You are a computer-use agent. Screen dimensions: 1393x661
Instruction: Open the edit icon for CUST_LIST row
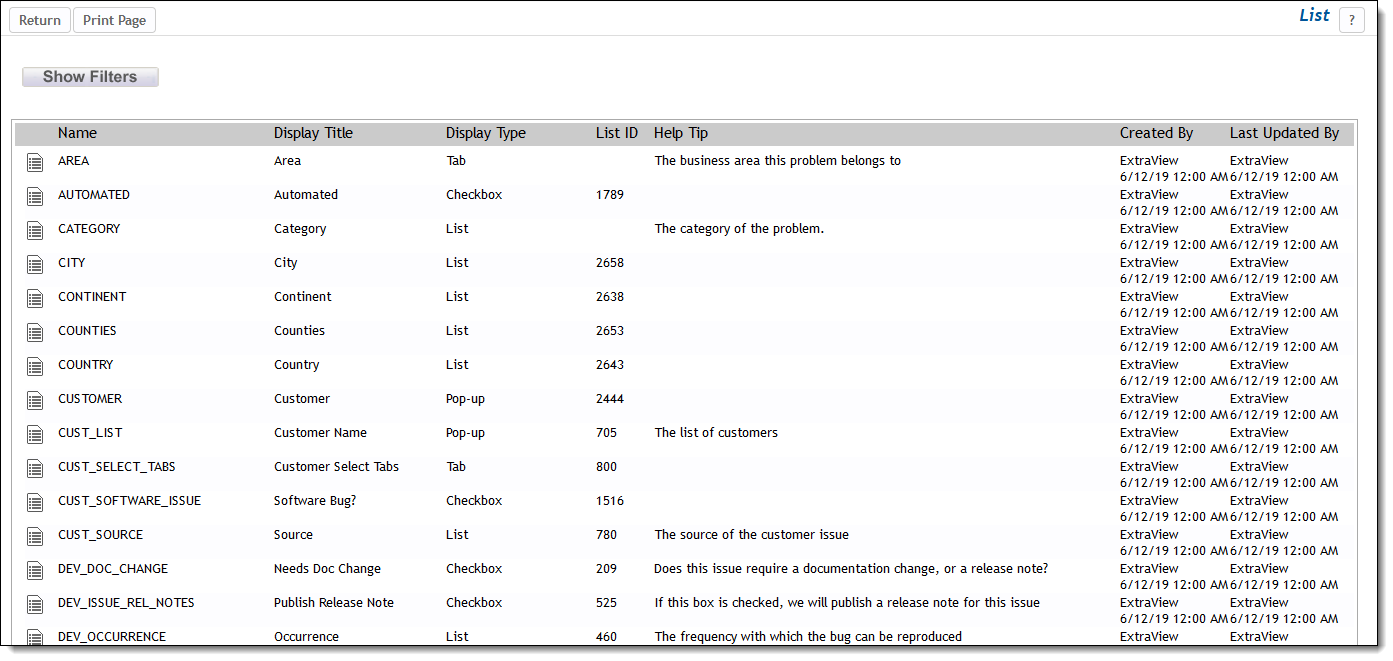35,434
